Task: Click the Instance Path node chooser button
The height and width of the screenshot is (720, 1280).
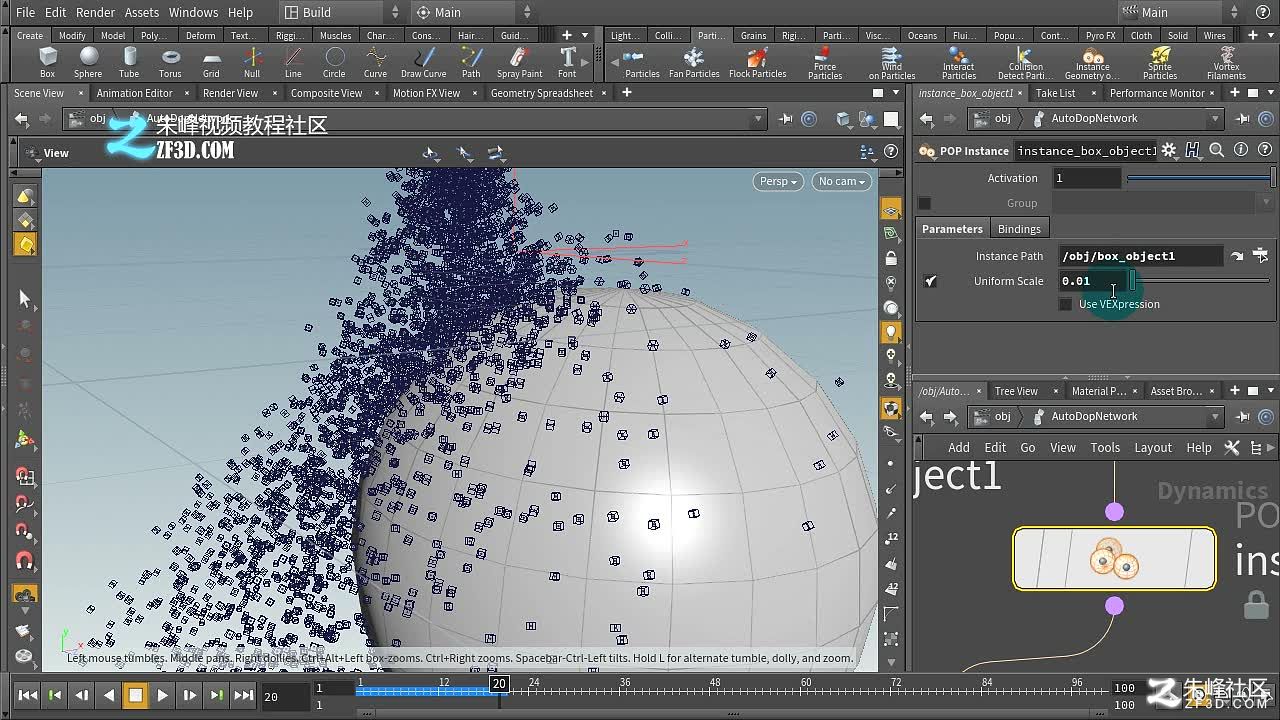Action: click(x=1260, y=256)
